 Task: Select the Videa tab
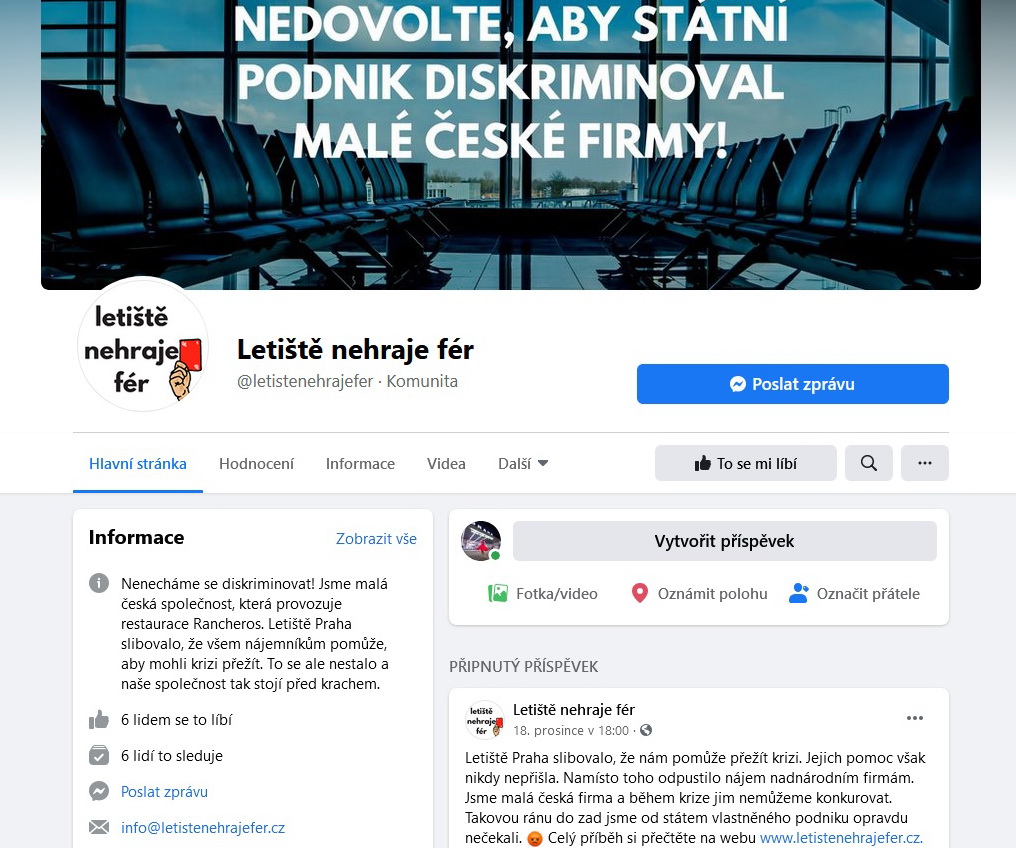446,464
